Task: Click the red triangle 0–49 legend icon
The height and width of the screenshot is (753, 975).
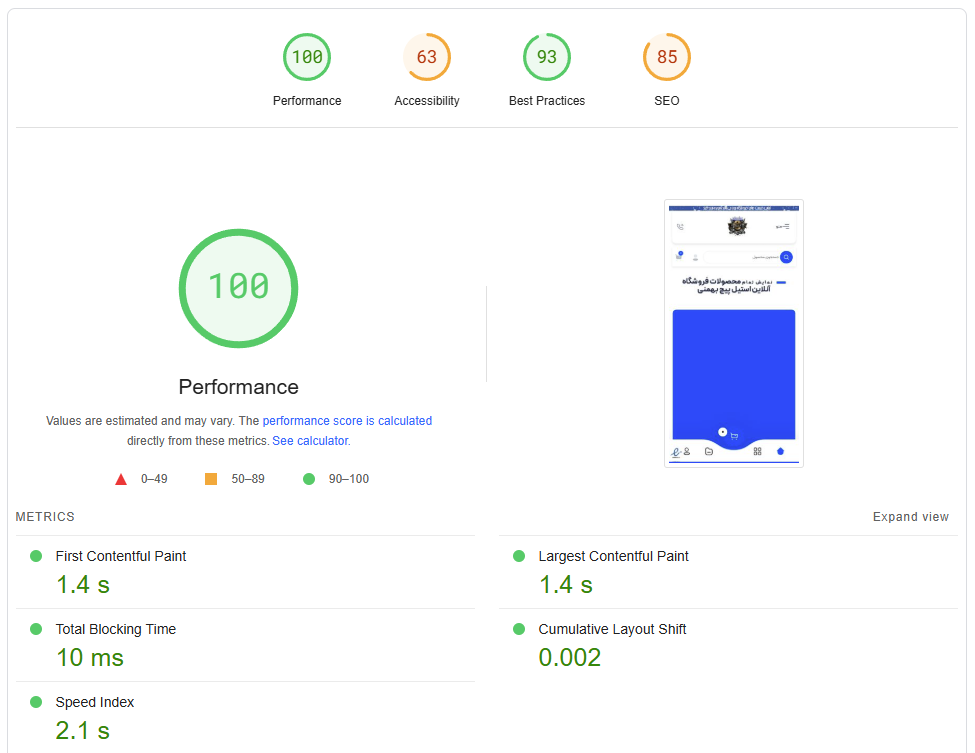Action: pyautogui.click(x=121, y=479)
